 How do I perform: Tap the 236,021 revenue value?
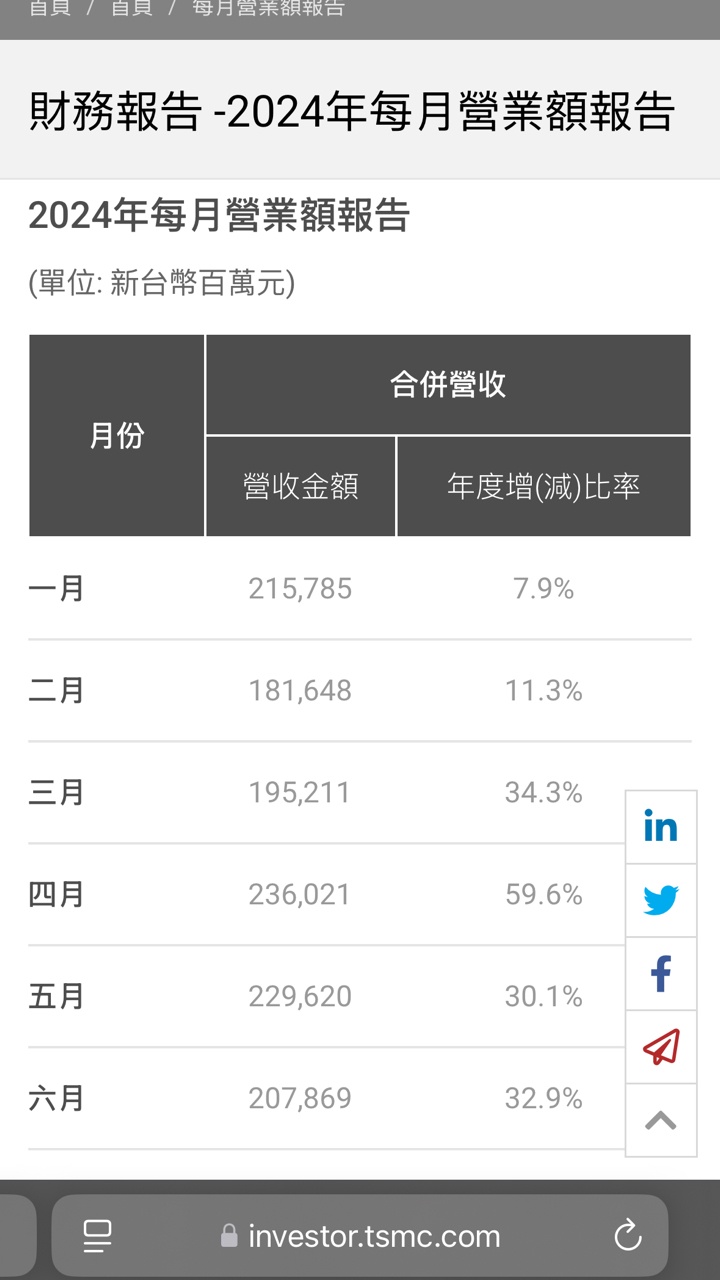pyautogui.click(x=299, y=894)
